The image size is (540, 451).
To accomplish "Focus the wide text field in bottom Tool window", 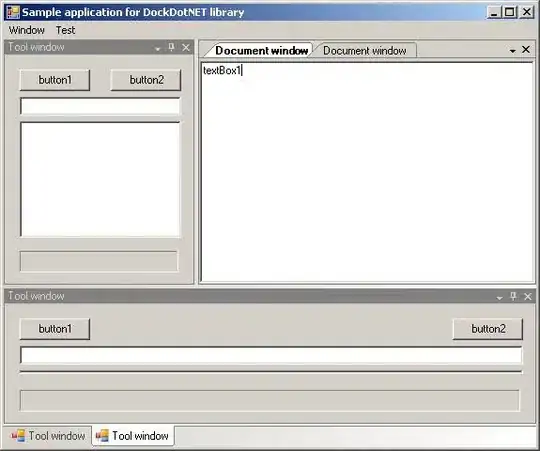I will coord(271,355).
